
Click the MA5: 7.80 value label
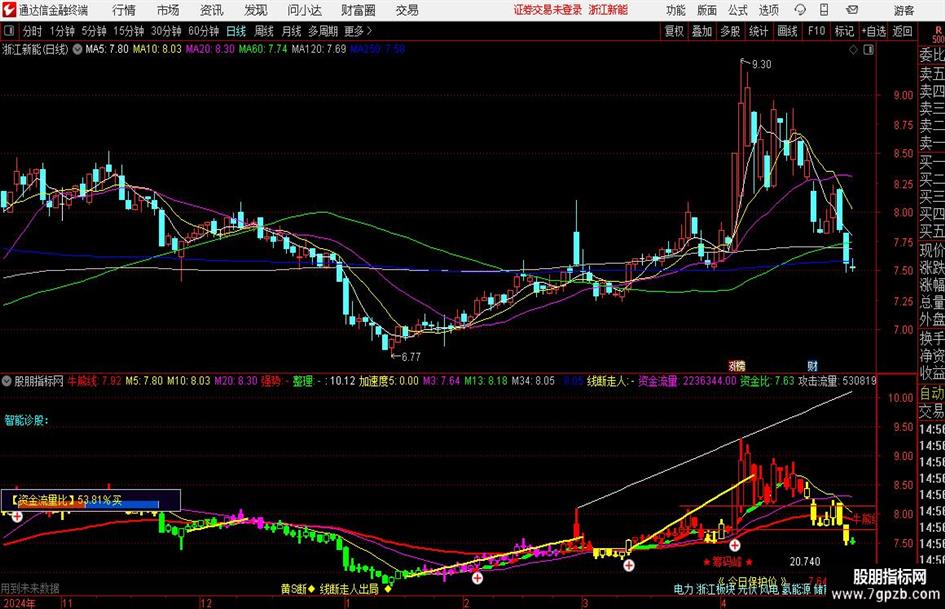pyautogui.click(x=107, y=49)
